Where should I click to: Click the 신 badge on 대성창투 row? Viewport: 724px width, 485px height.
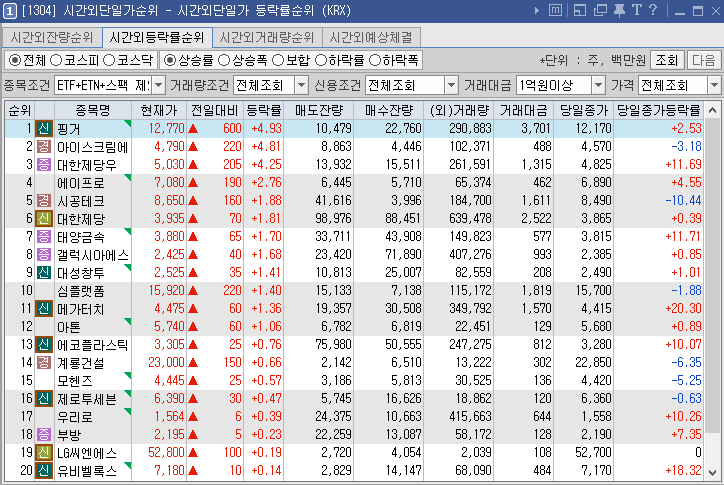[x=44, y=273]
